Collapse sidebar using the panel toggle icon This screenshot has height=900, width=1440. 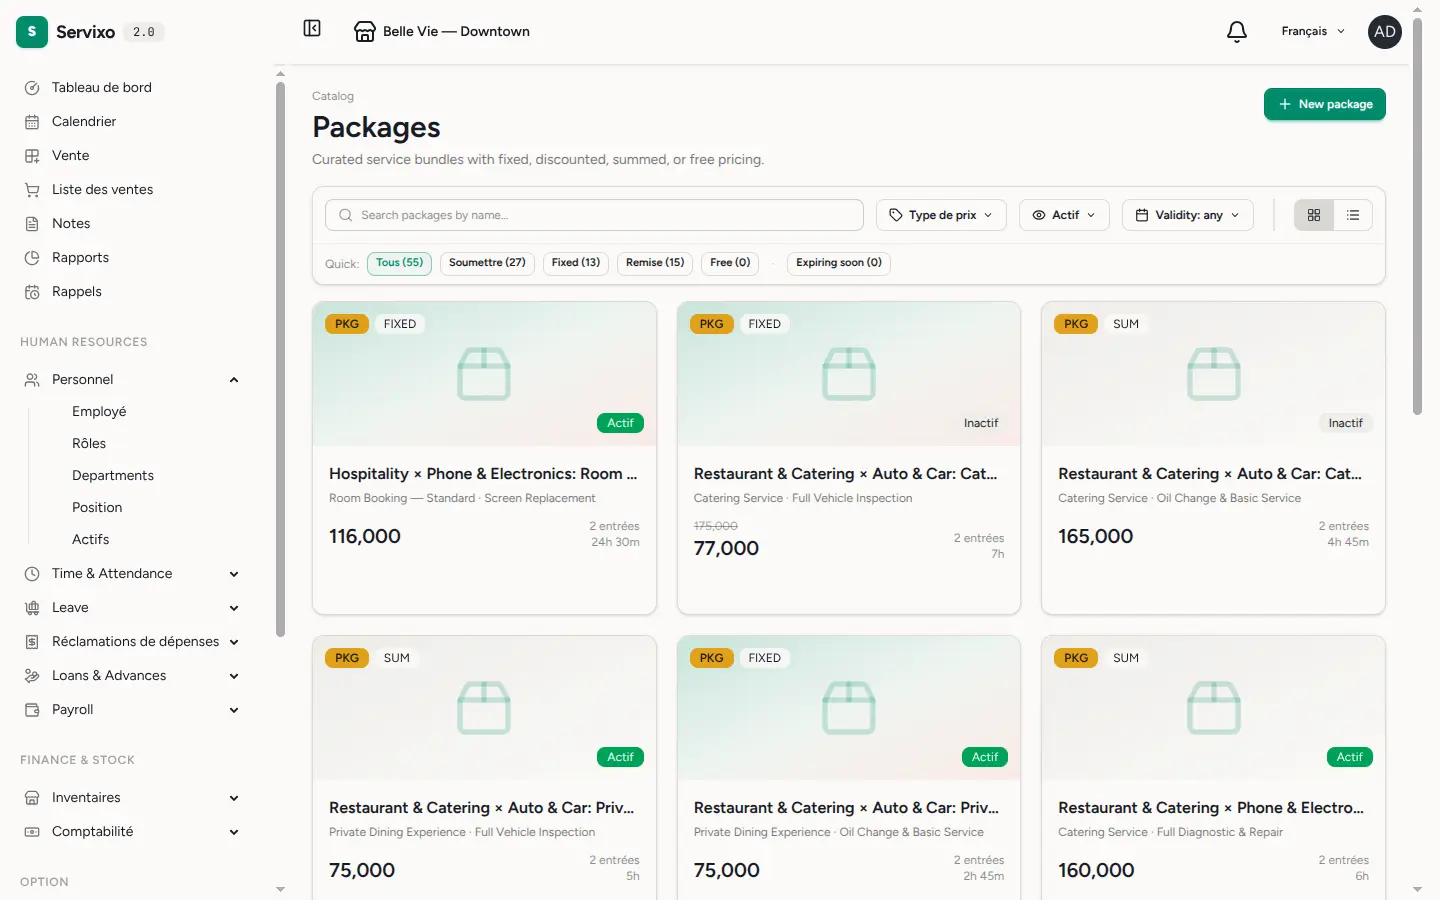pyautogui.click(x=312, y=29)
